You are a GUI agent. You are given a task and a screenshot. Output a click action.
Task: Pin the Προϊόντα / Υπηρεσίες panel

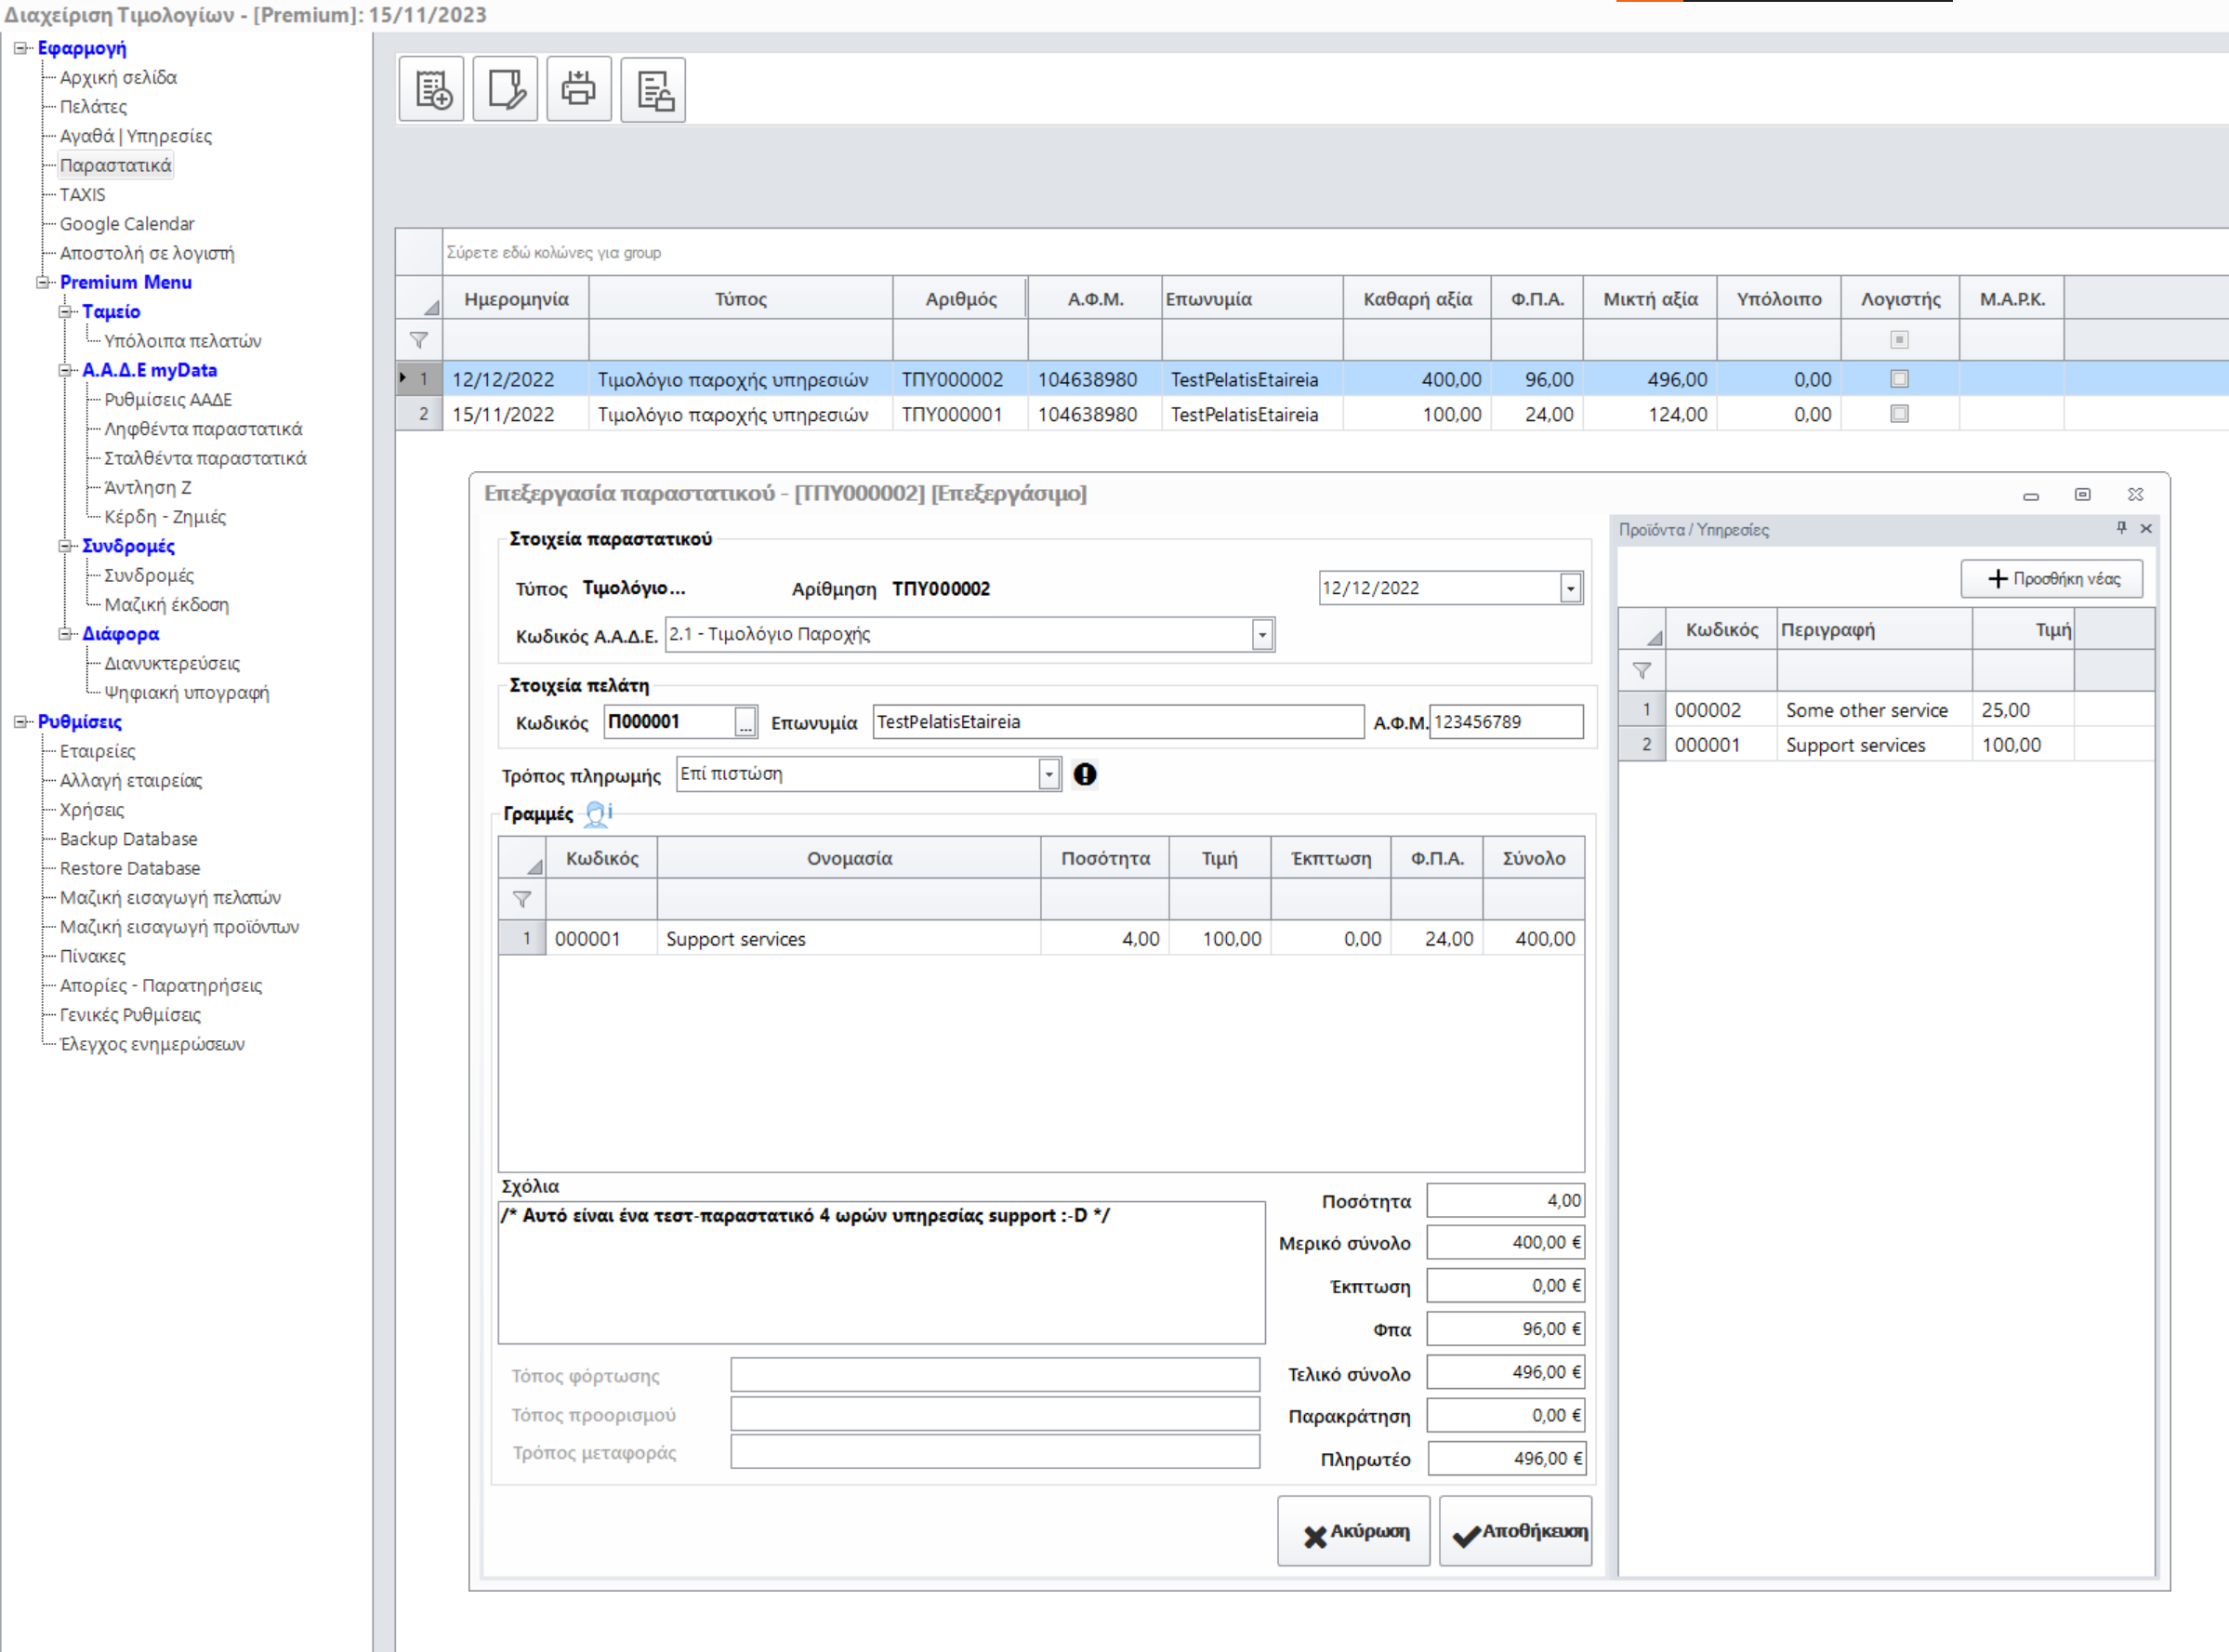tap(2121, 528)
